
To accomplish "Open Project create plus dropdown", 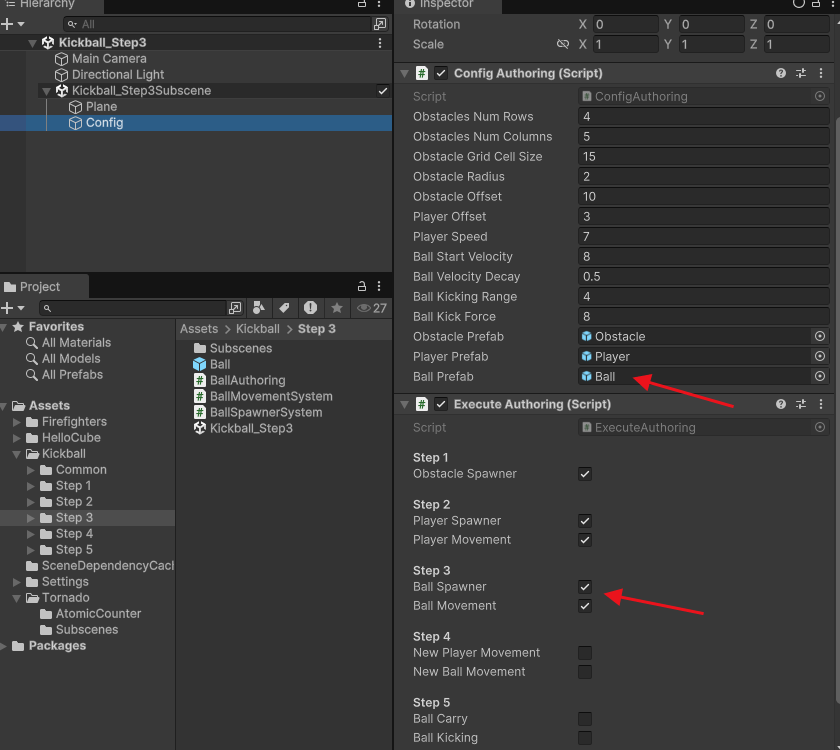I will coord(13,308).
